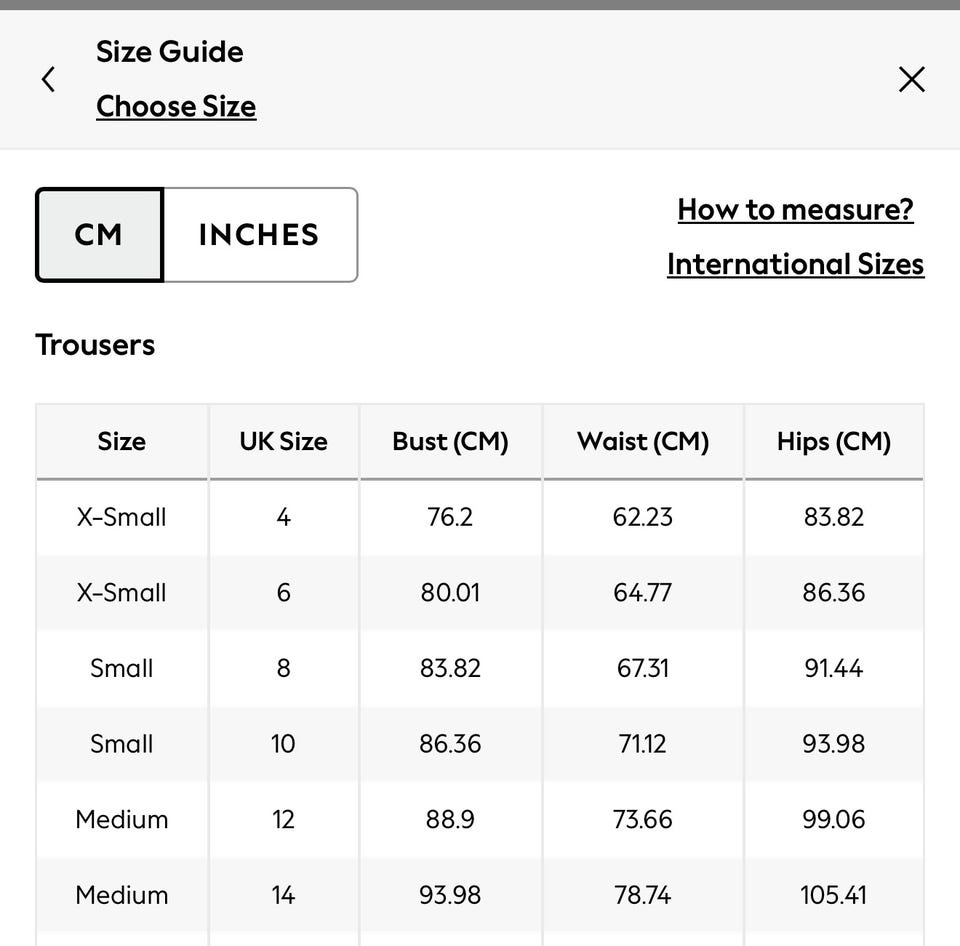
Task: Open How to measure link
Action: coord(795,209)
